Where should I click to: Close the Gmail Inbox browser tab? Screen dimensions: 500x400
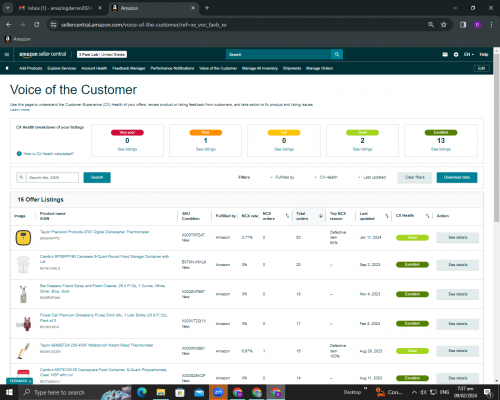(x=100, y=8)
